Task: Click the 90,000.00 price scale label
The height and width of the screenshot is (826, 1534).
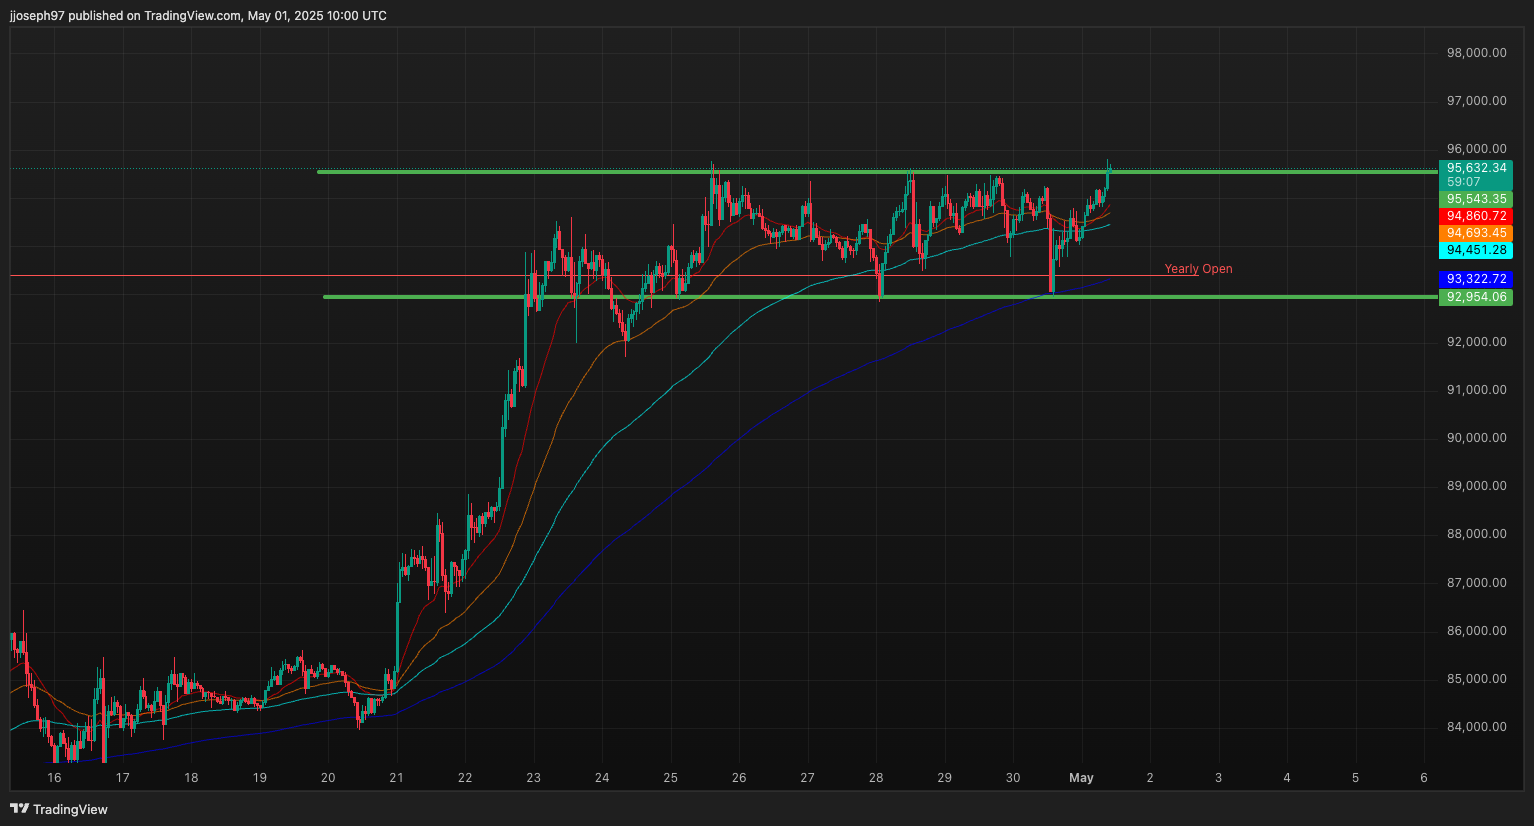Action: pyautogui.click(x=1476, y=438)
